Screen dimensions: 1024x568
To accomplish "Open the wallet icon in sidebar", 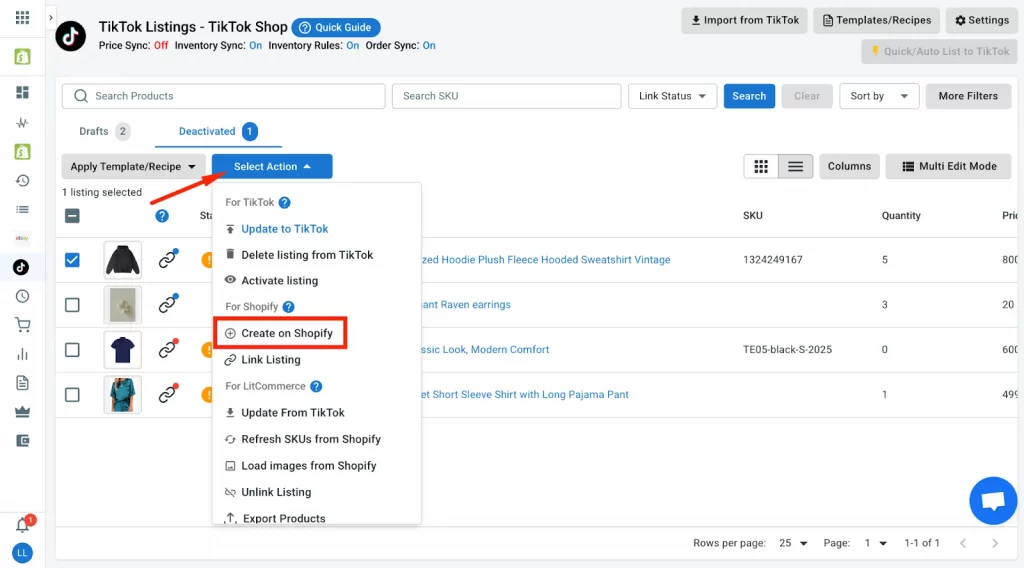I will [x=22, y=441].
